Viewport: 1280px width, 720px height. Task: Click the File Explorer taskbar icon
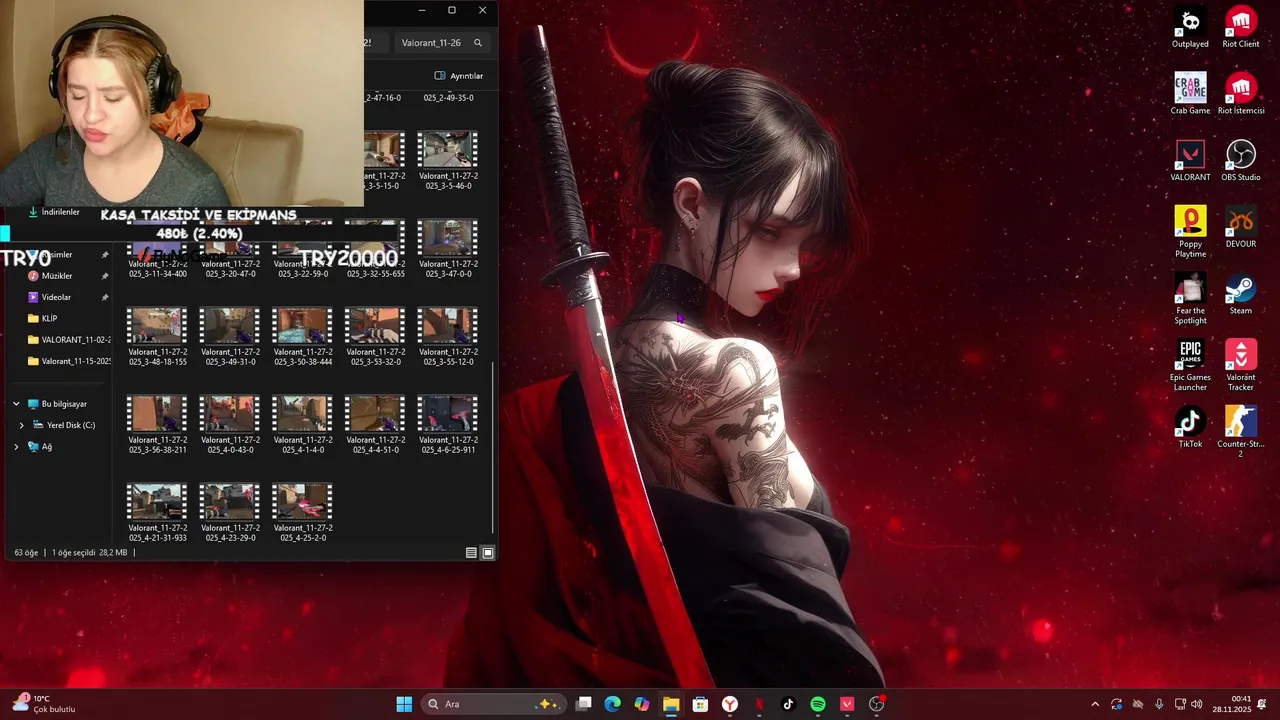point(671,704)
